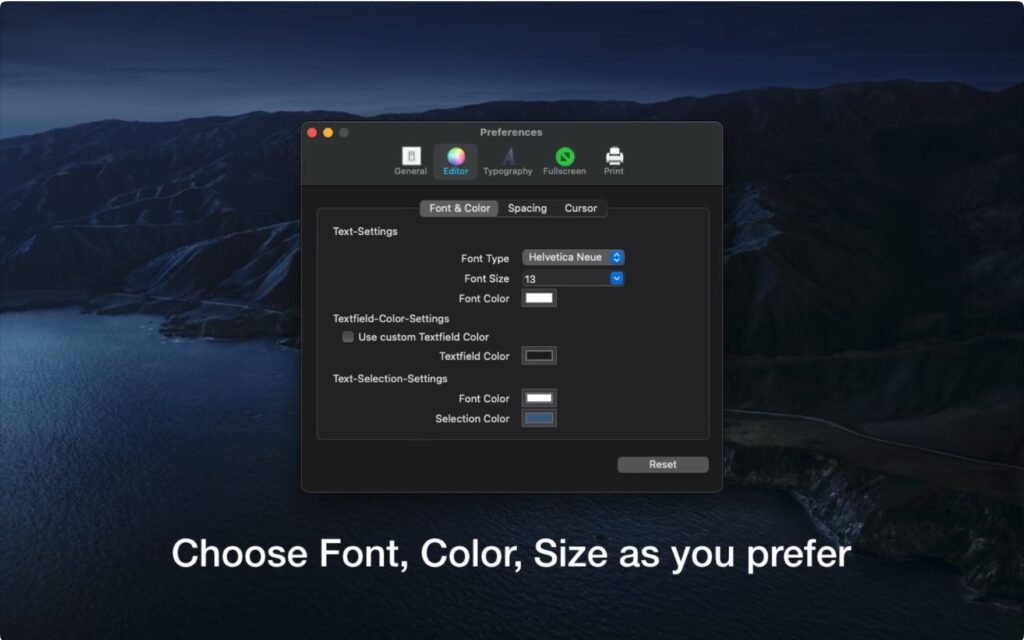Click the Helvetica Neue font selector
This screenshot has height=640, width=1024.
(x=565, y=257)
